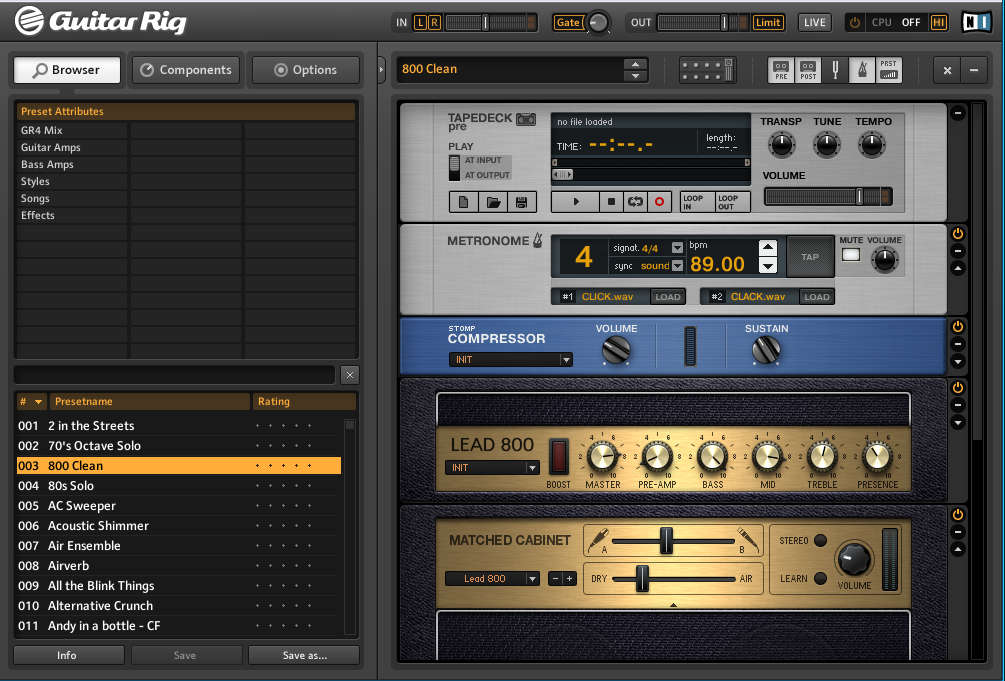Toggle engine power icon next to CPU
This screenshot has width=1005, height=681.
(854, 22)
